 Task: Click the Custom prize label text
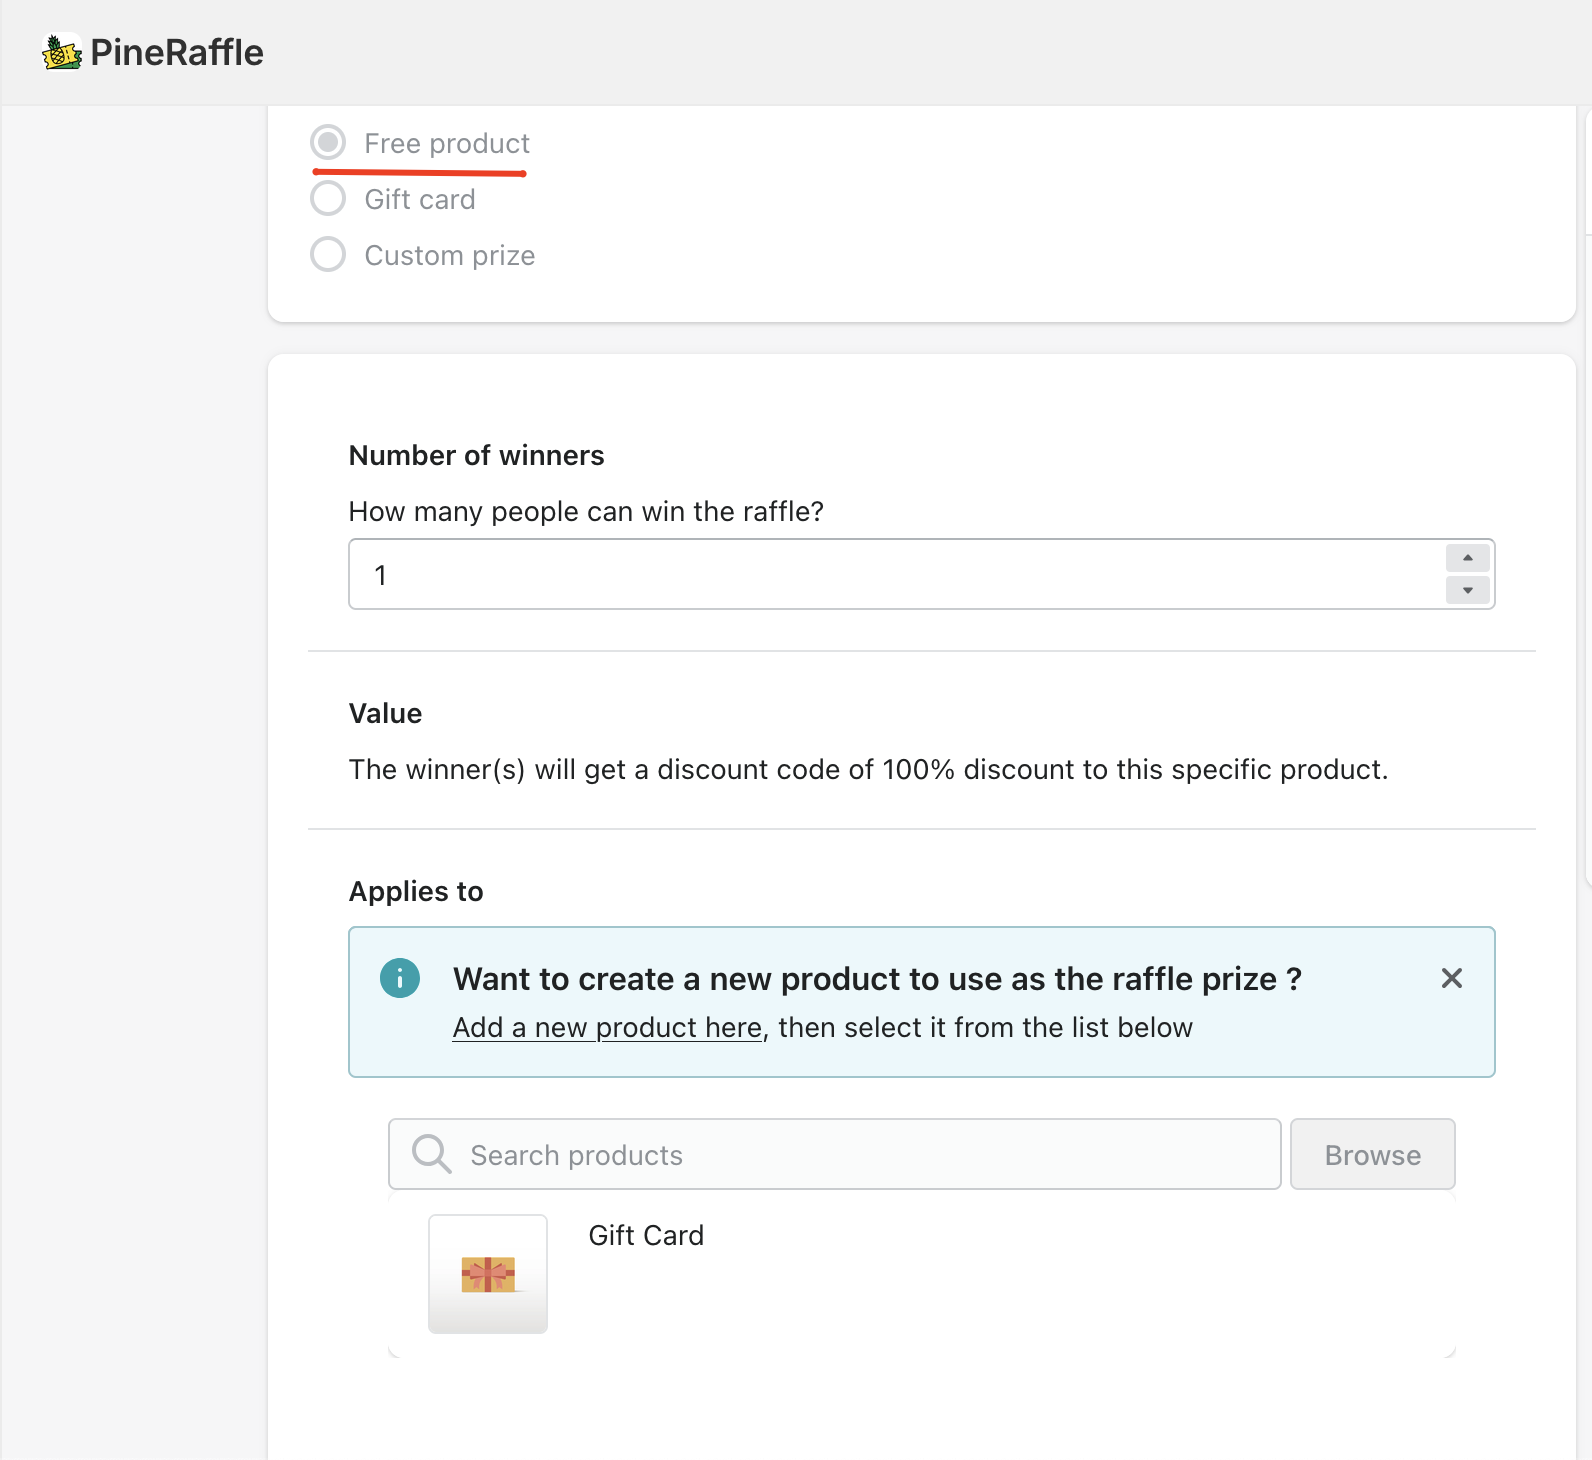450,255
